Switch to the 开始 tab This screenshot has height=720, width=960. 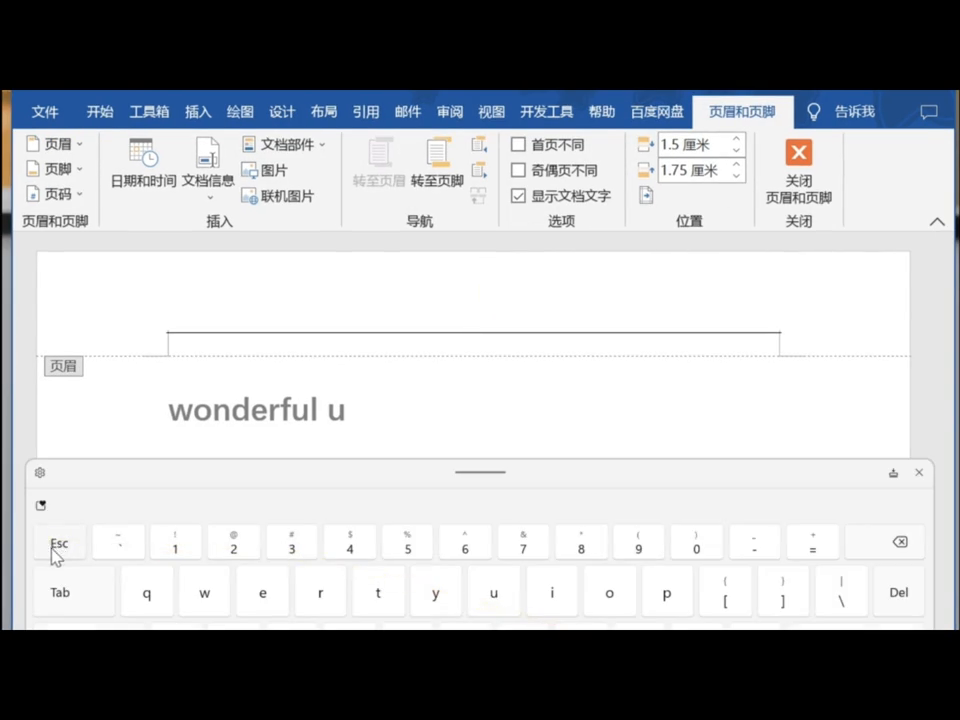point(100,111)
